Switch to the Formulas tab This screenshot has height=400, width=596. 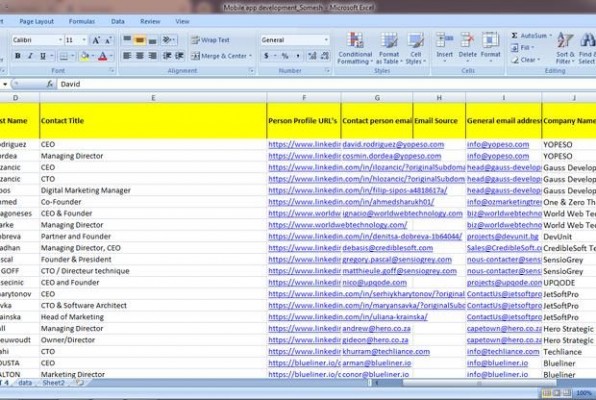pos(82,21)
